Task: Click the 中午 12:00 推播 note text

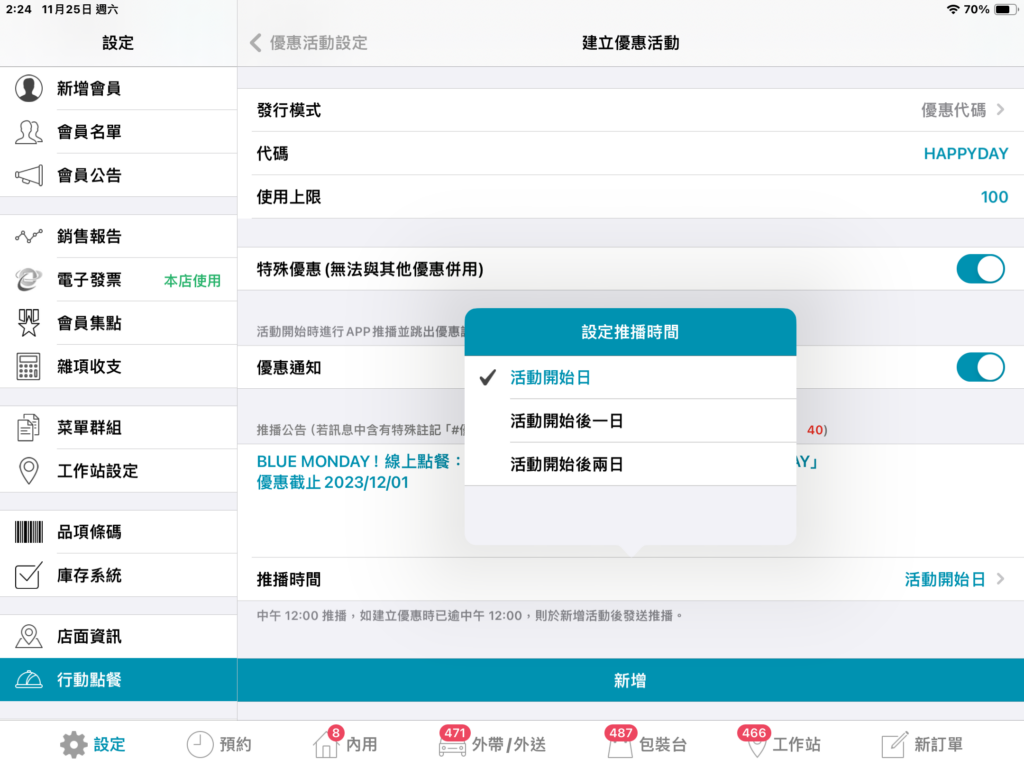Action: click(470, 616)
